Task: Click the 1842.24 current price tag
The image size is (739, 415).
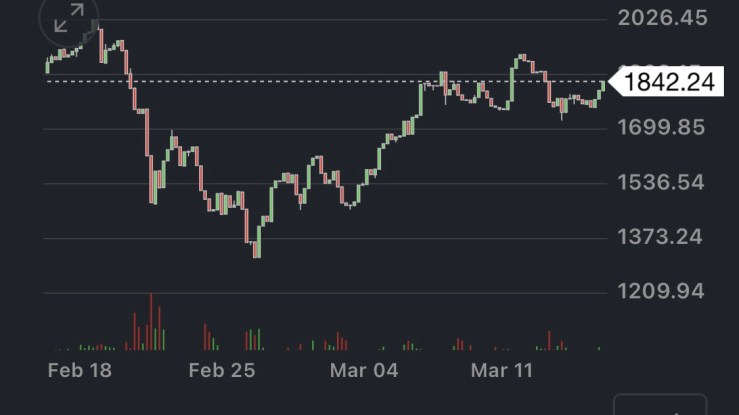Action: coord(669,82)
